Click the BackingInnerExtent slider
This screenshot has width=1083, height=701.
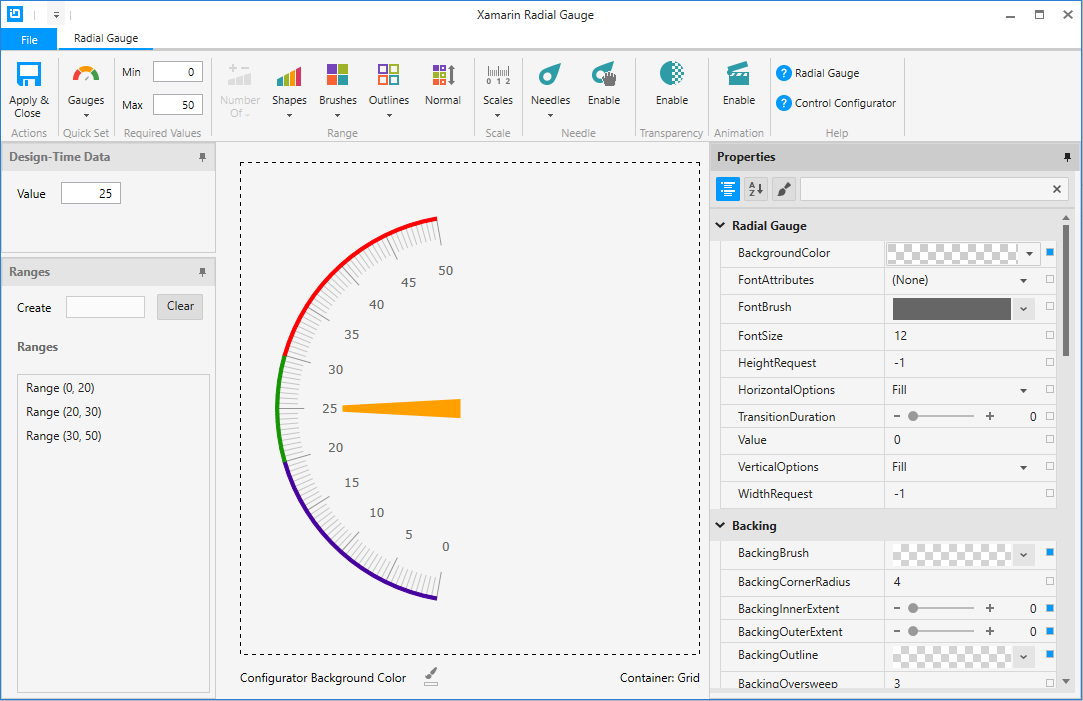click(x=943, y=608)
